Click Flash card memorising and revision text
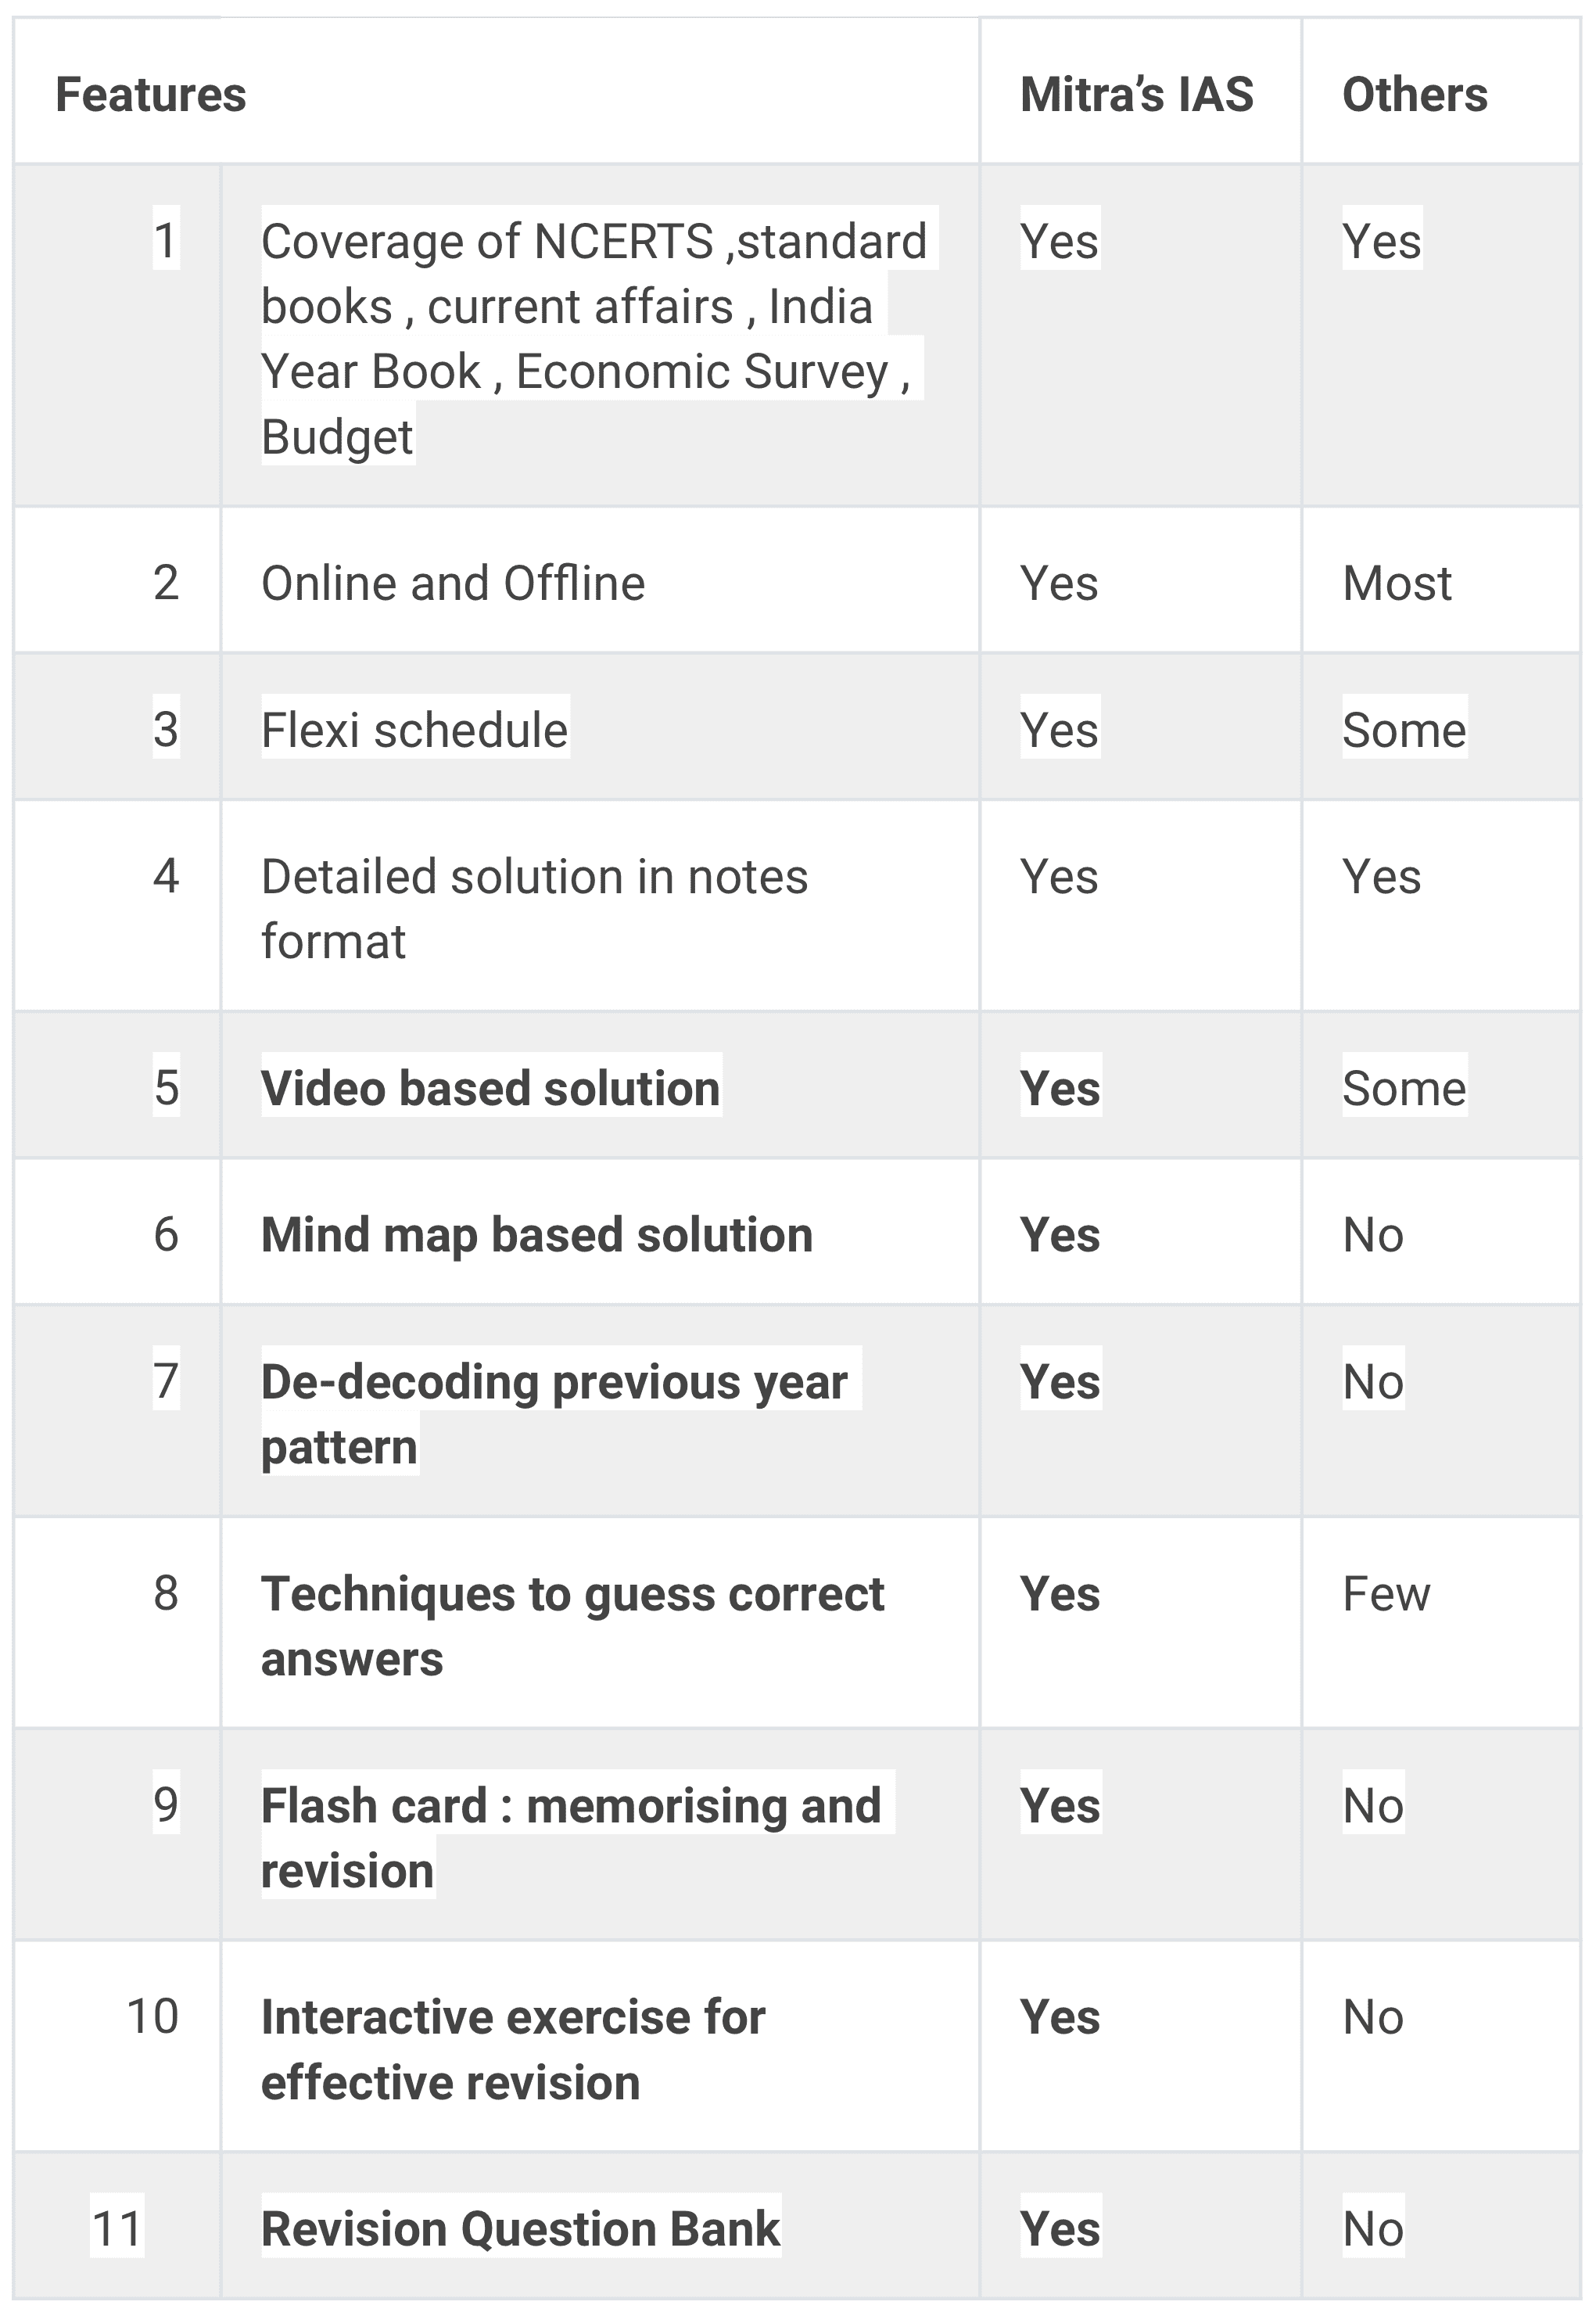Screen dimensions: 1596x2316 coord(570,1837)
